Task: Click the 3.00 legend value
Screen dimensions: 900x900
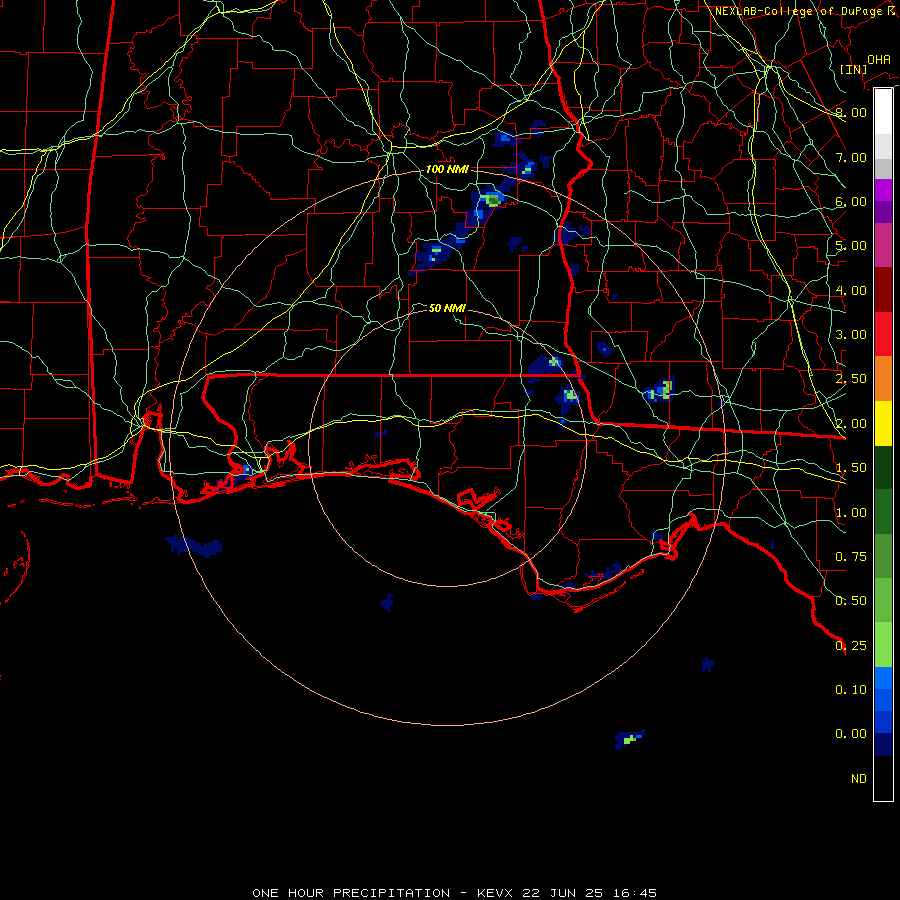Action: [851, 335]
